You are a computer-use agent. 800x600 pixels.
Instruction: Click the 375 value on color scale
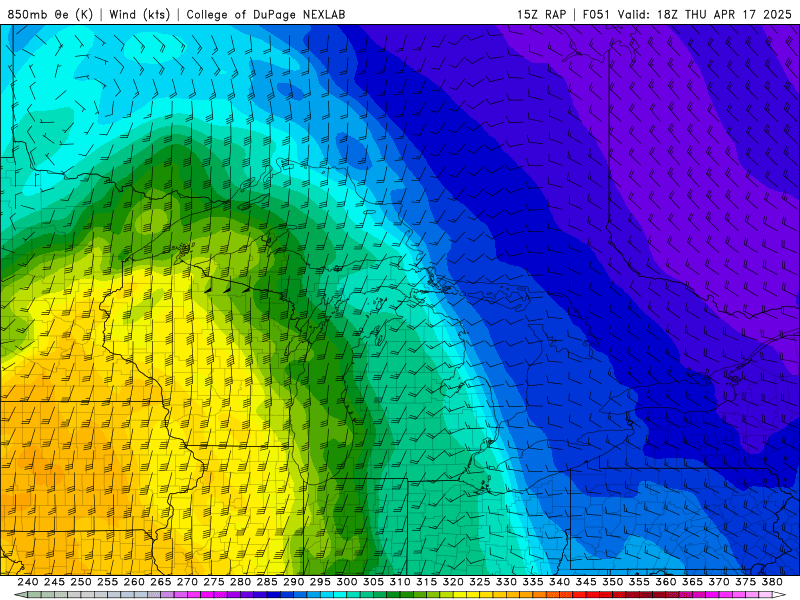(x=745, y=582)
